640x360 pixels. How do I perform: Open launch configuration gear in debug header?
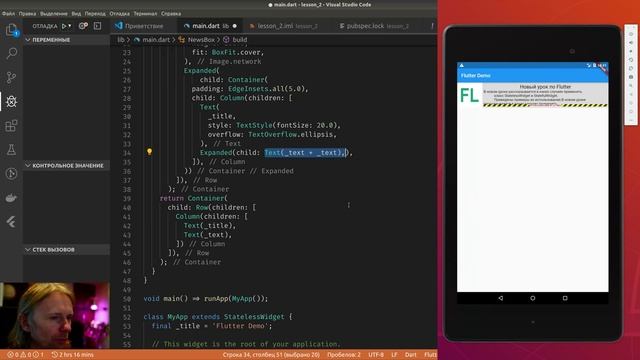click(83, 26)
